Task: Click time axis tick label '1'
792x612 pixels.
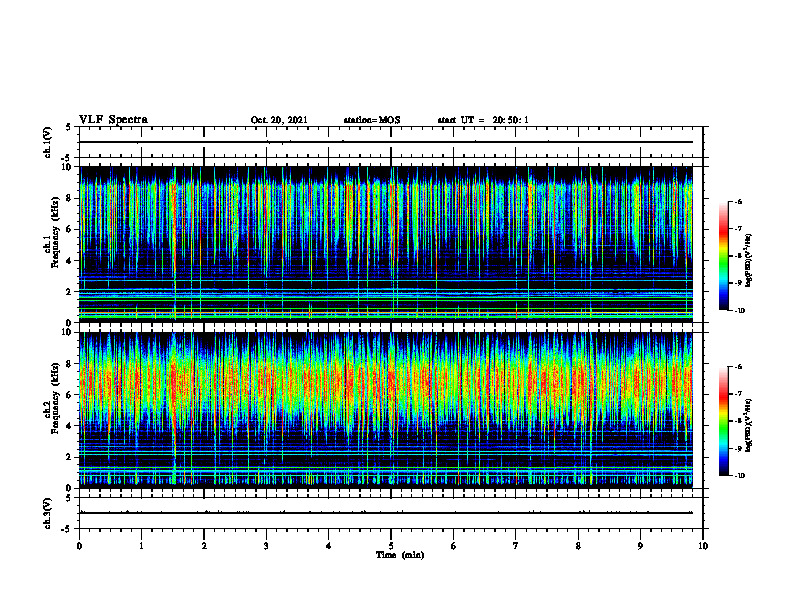Action: pyautogui.click(x=141, y=546)
